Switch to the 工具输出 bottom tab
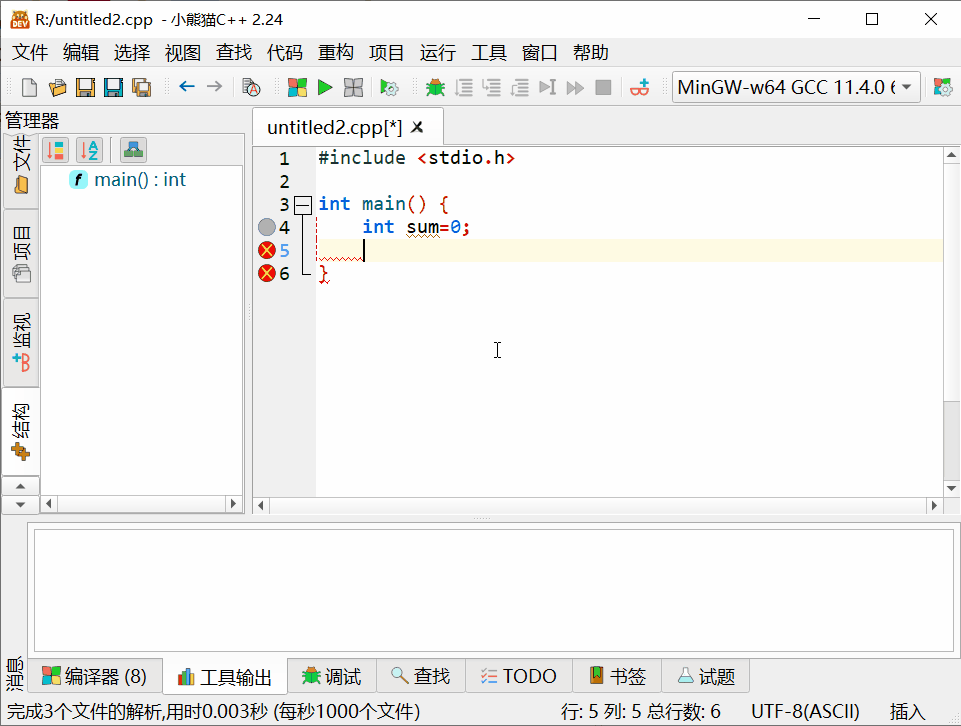Viewport: 961px width, 726px height. click(x=225, y=677)
